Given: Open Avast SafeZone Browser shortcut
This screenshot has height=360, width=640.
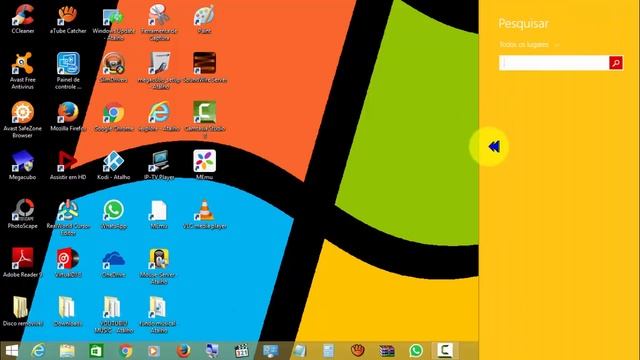Looking at the screenshot, I should pos(22,119).
